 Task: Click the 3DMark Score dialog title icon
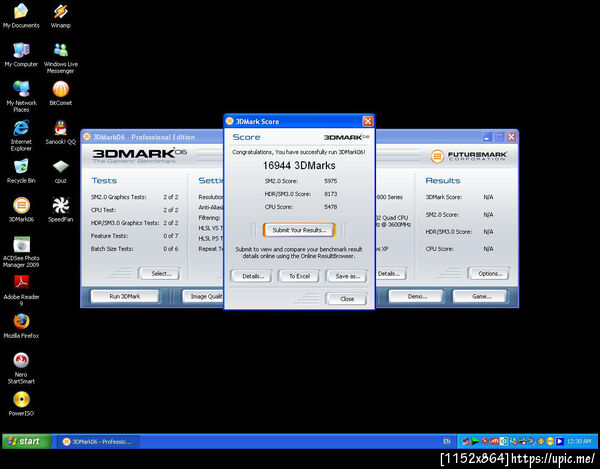point(230,121)
